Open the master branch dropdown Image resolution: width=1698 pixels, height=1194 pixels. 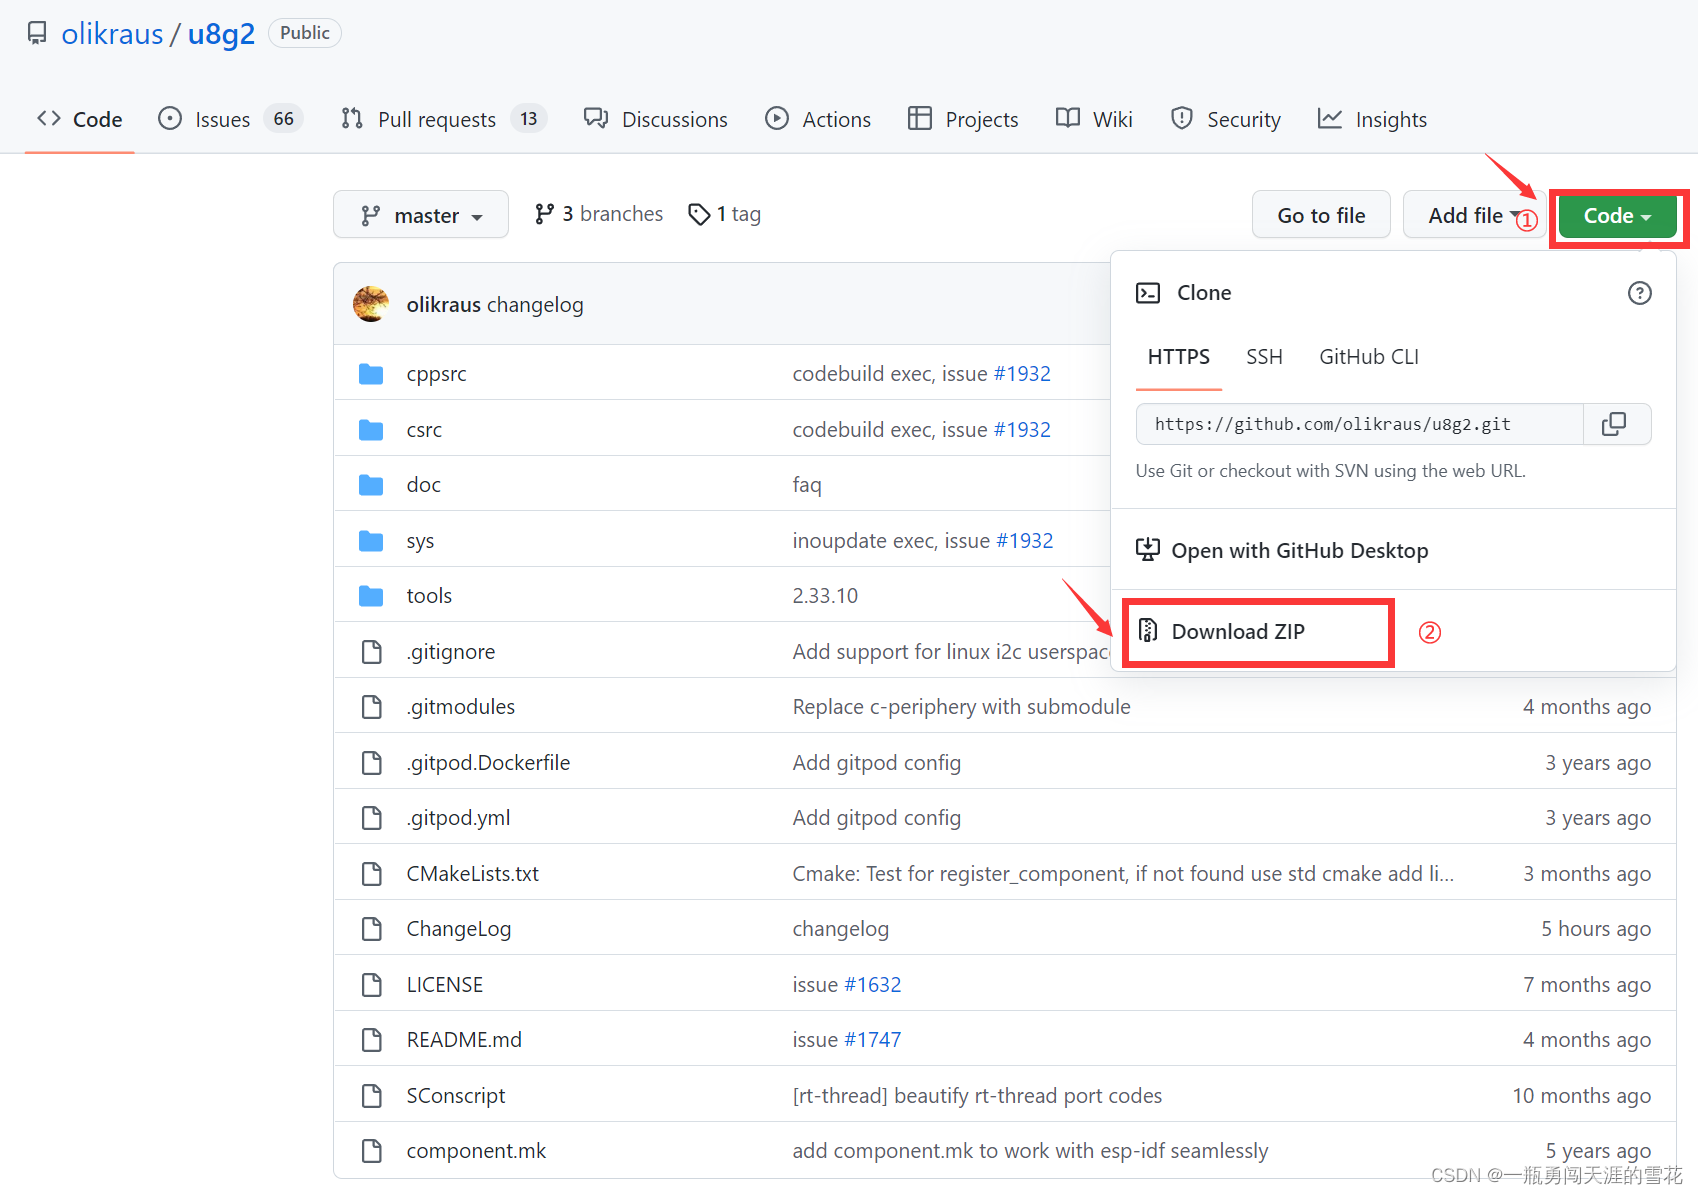[x=421, y=215]
